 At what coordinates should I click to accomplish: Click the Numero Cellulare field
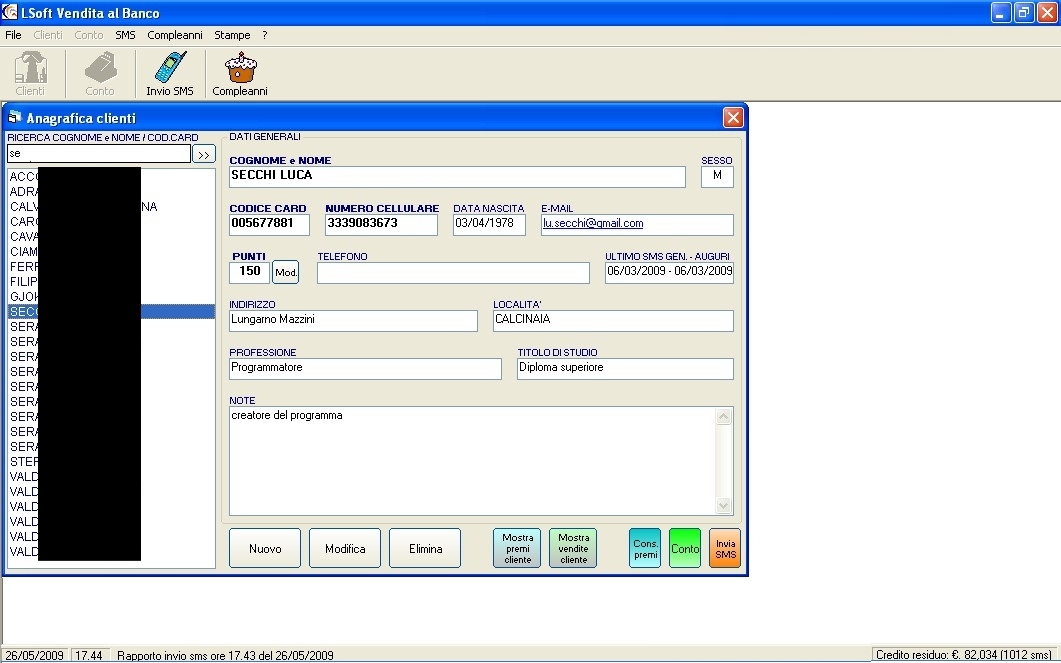(x=382, y=225)
